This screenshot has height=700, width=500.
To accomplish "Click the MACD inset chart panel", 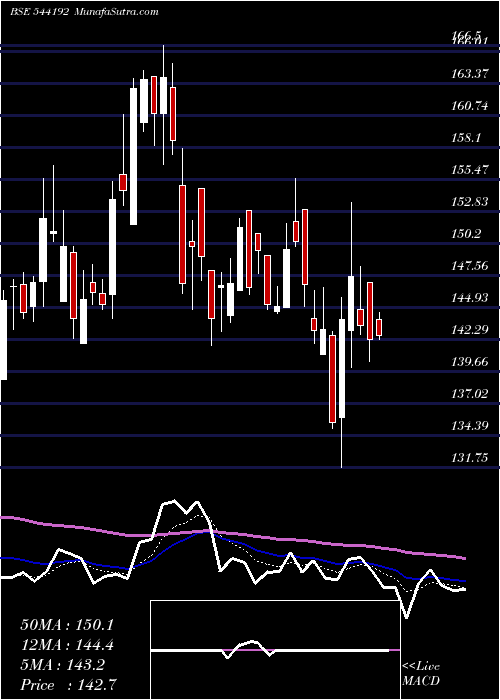I will click(x=275, y=650).
